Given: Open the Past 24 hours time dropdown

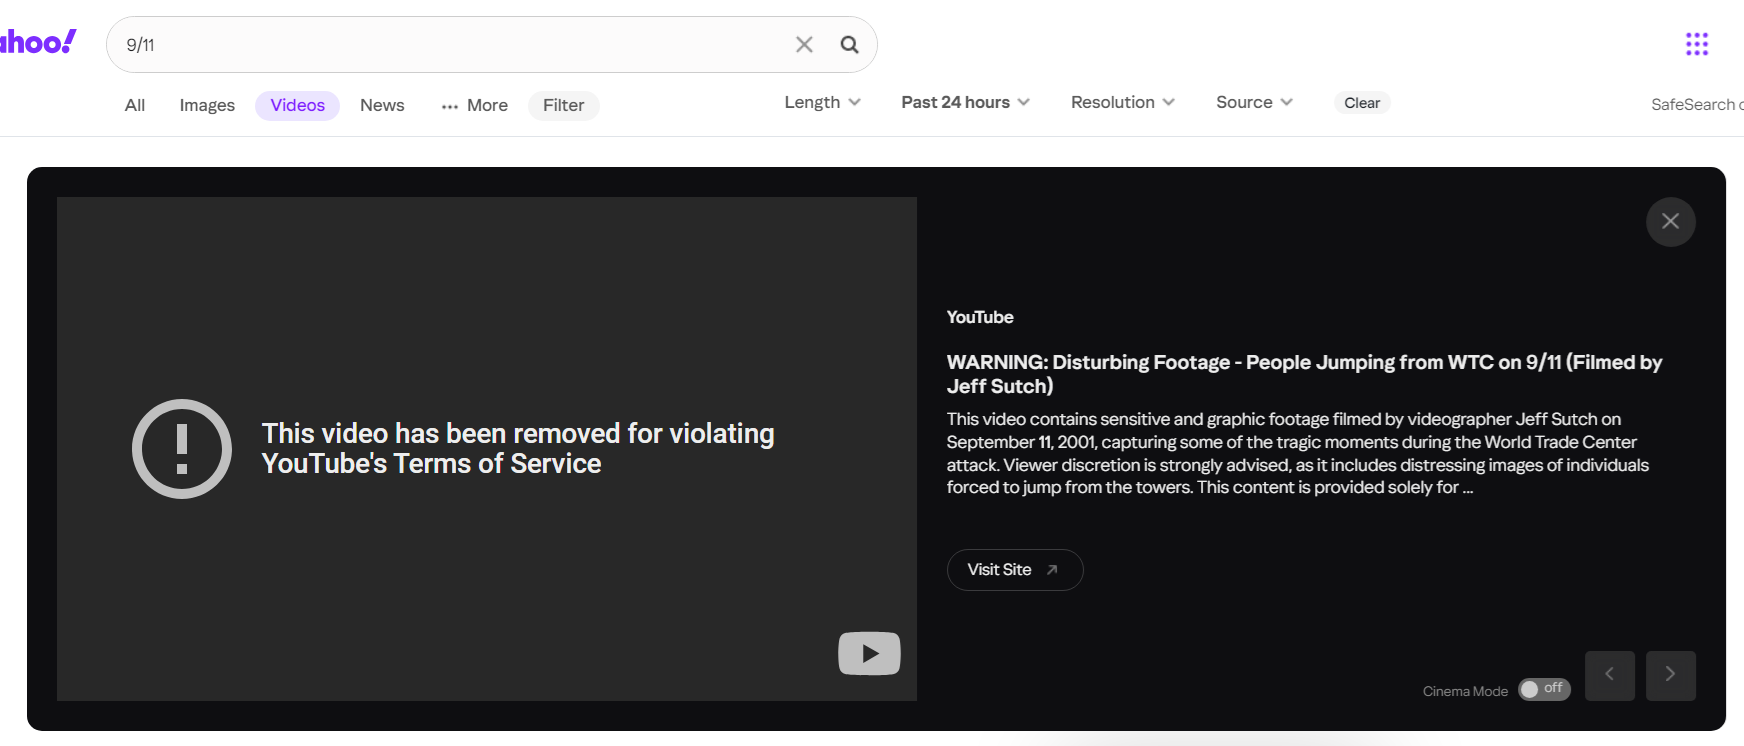Looking at the screenshot, I should point(965,102).
